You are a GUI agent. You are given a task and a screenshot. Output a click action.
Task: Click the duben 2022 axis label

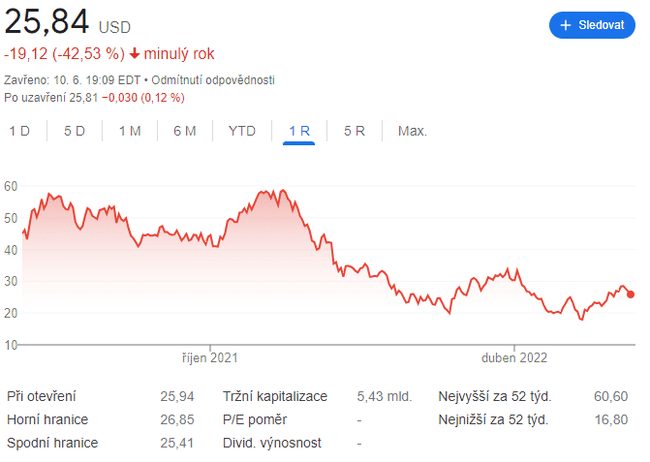point(514,356)
